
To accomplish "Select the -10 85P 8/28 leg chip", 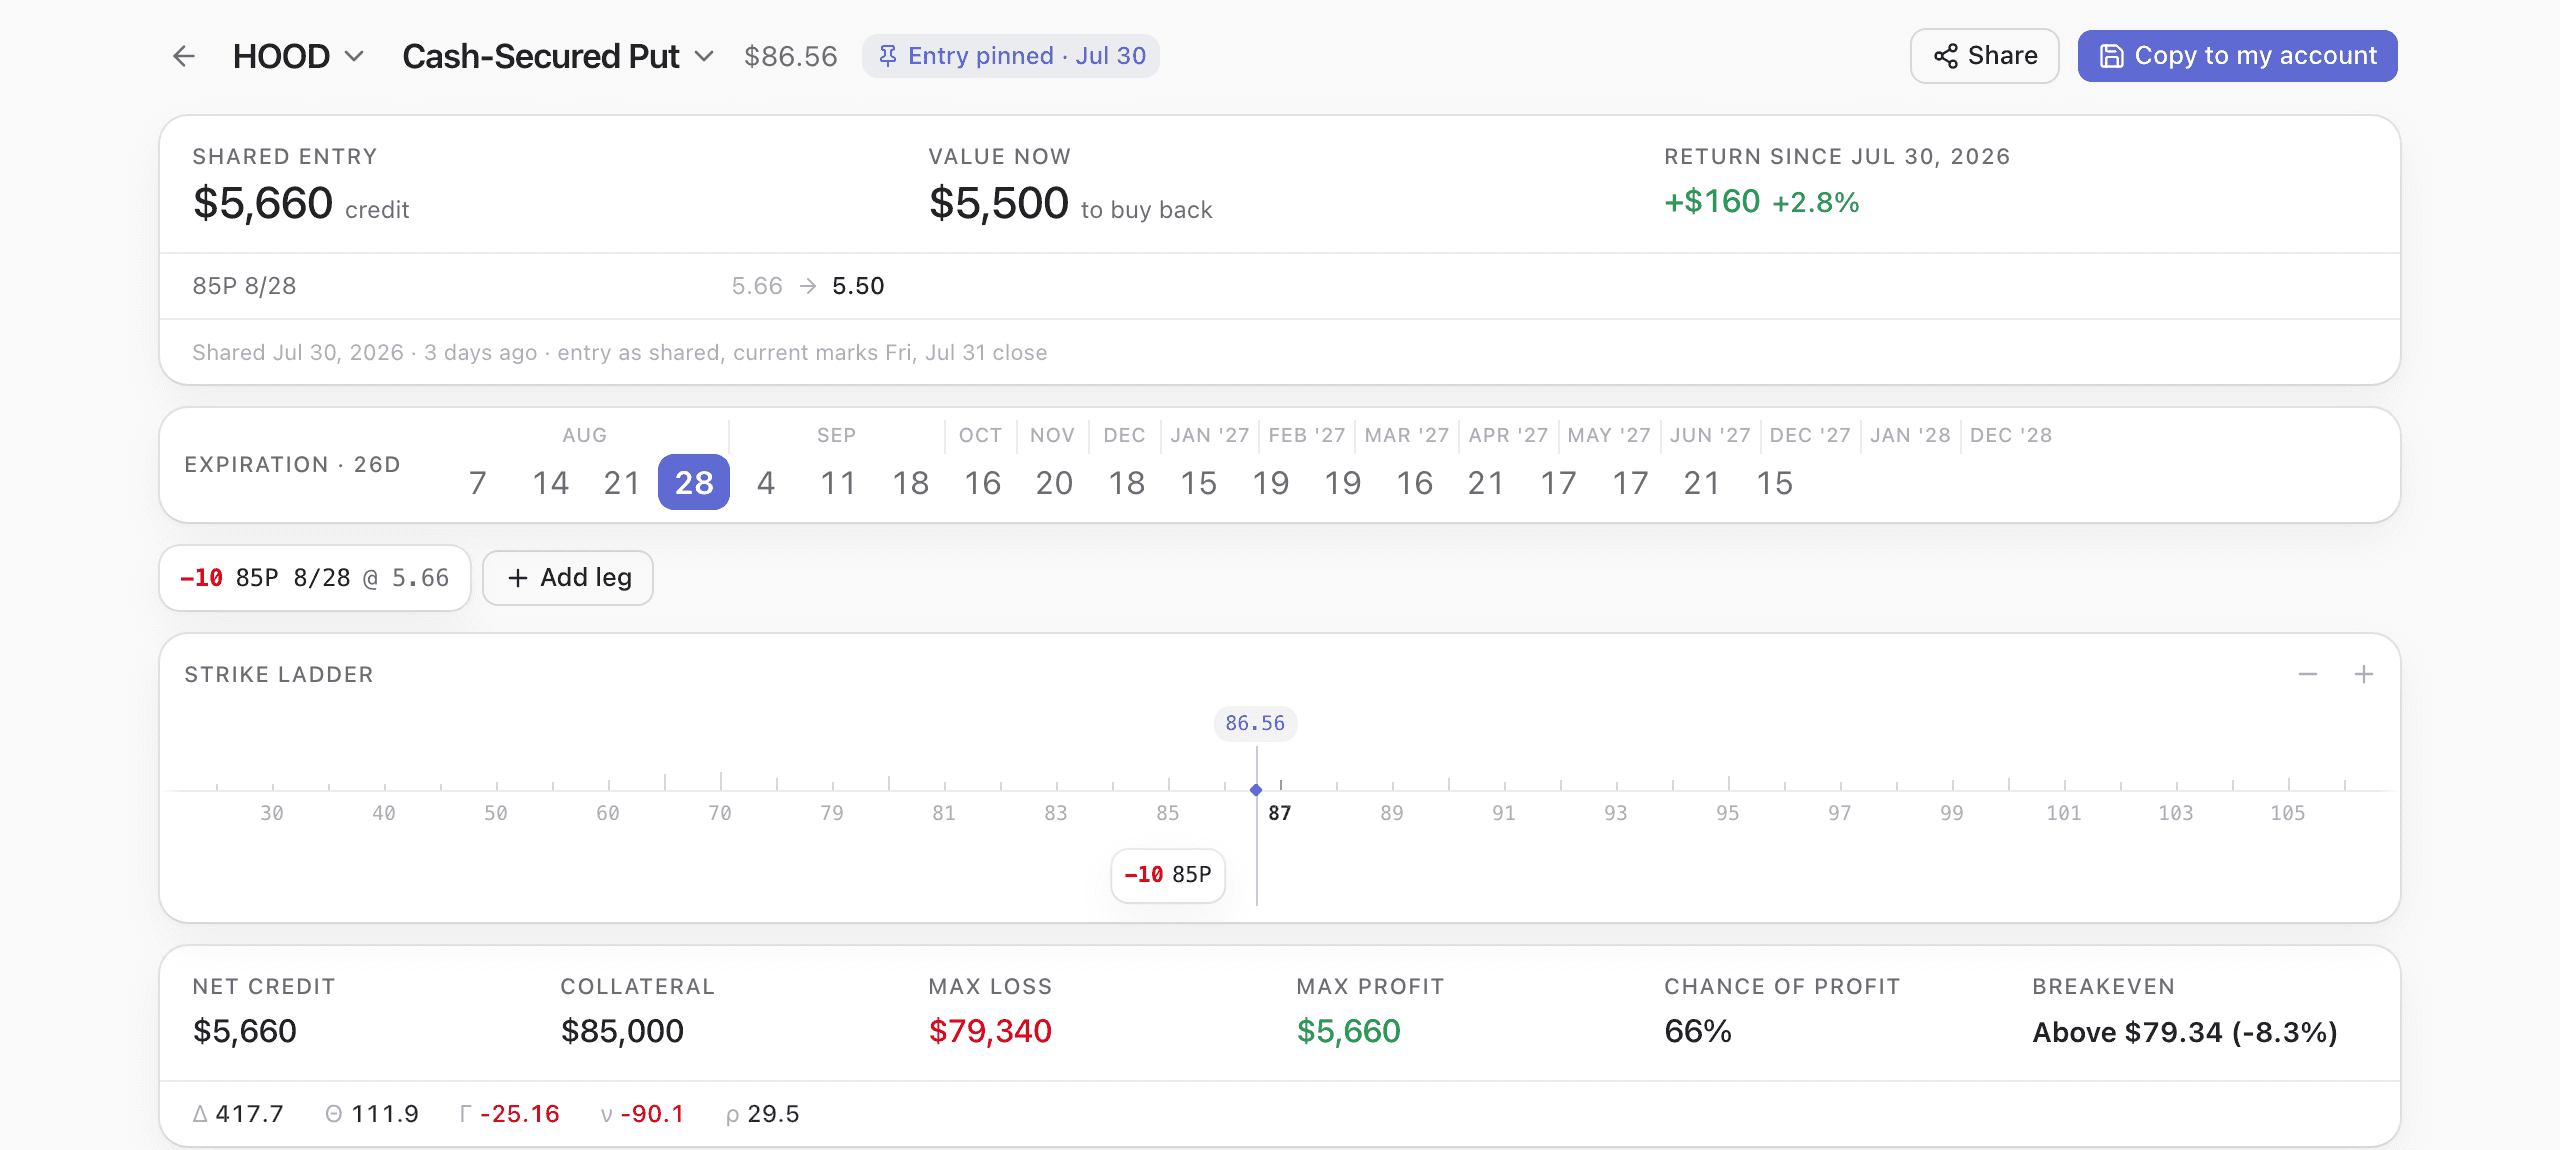I will click(x=315, y=578).
